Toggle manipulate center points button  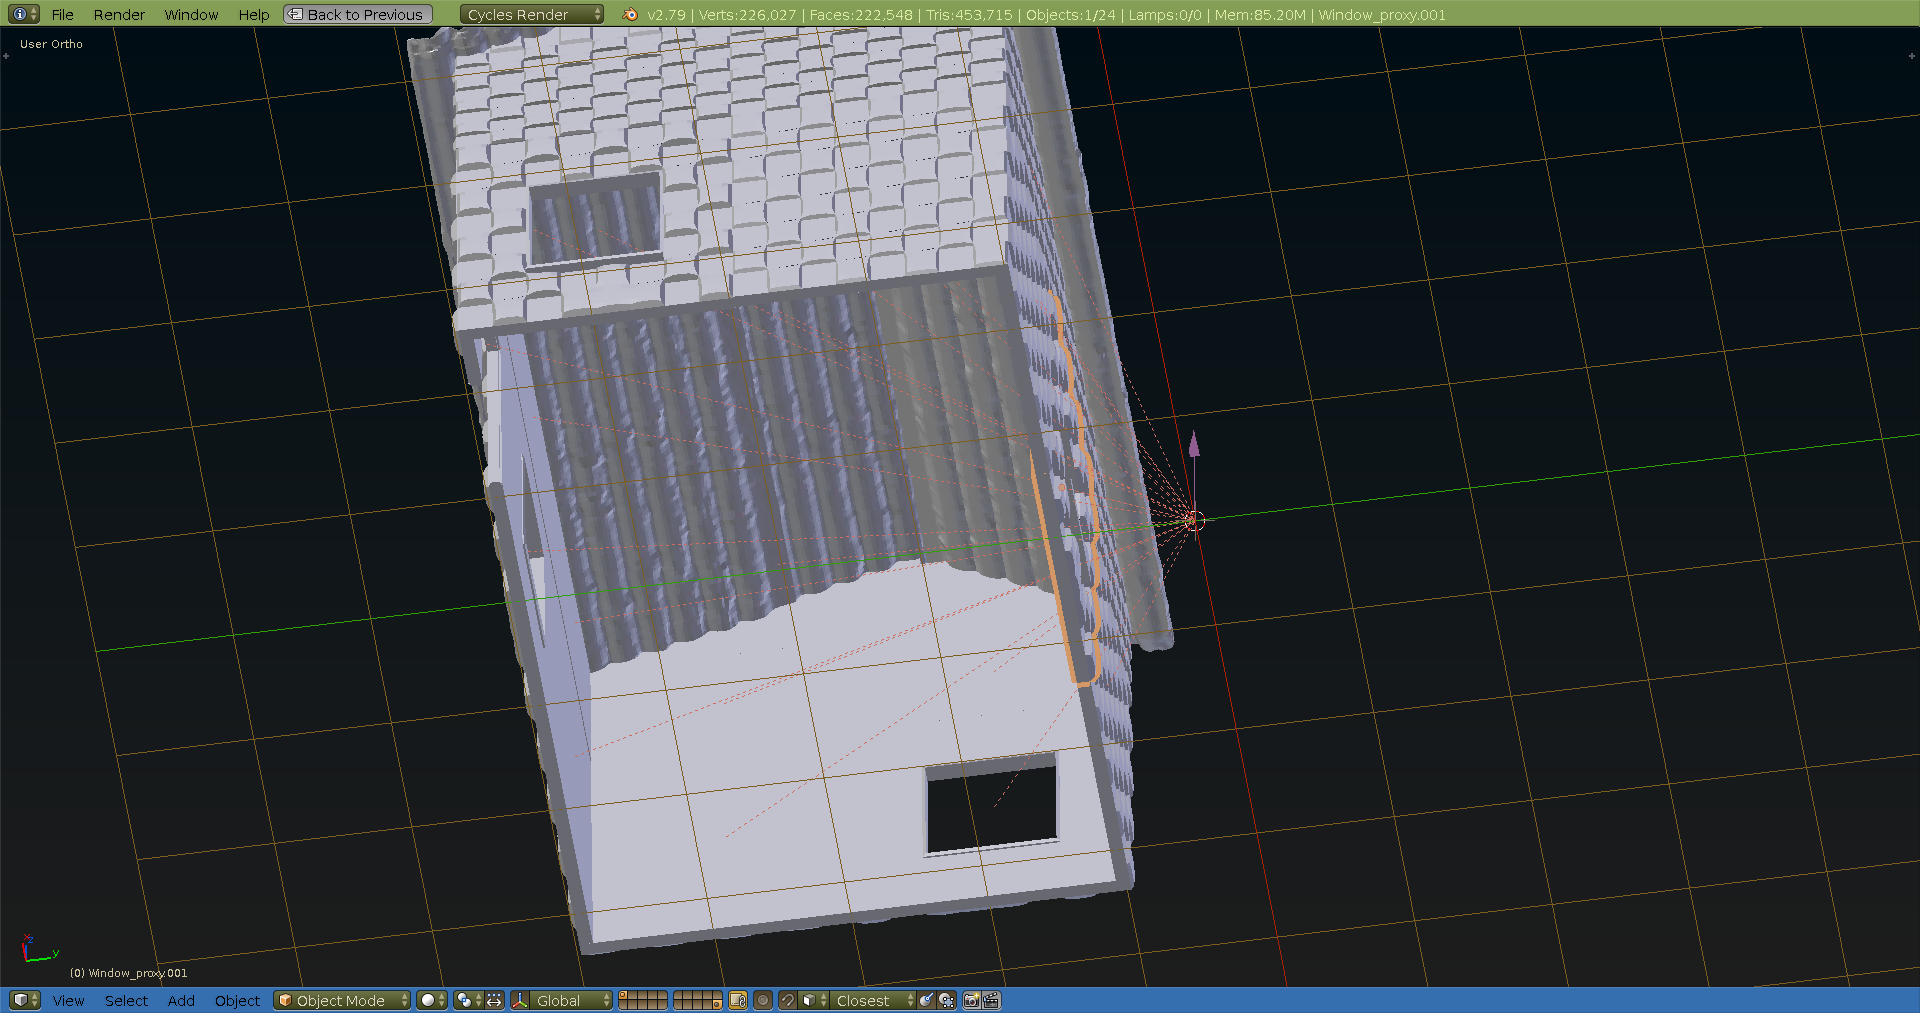click(494, 1000)
